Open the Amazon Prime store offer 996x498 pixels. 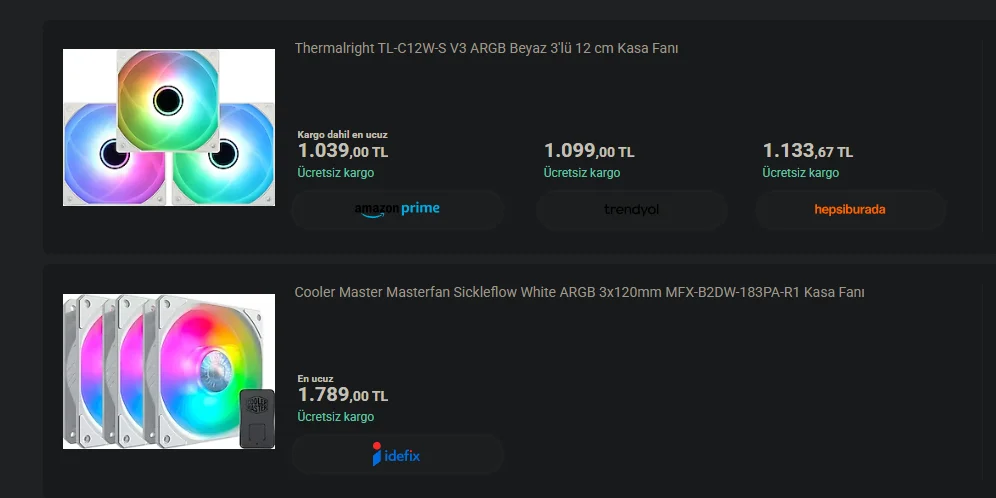(397, 209)
